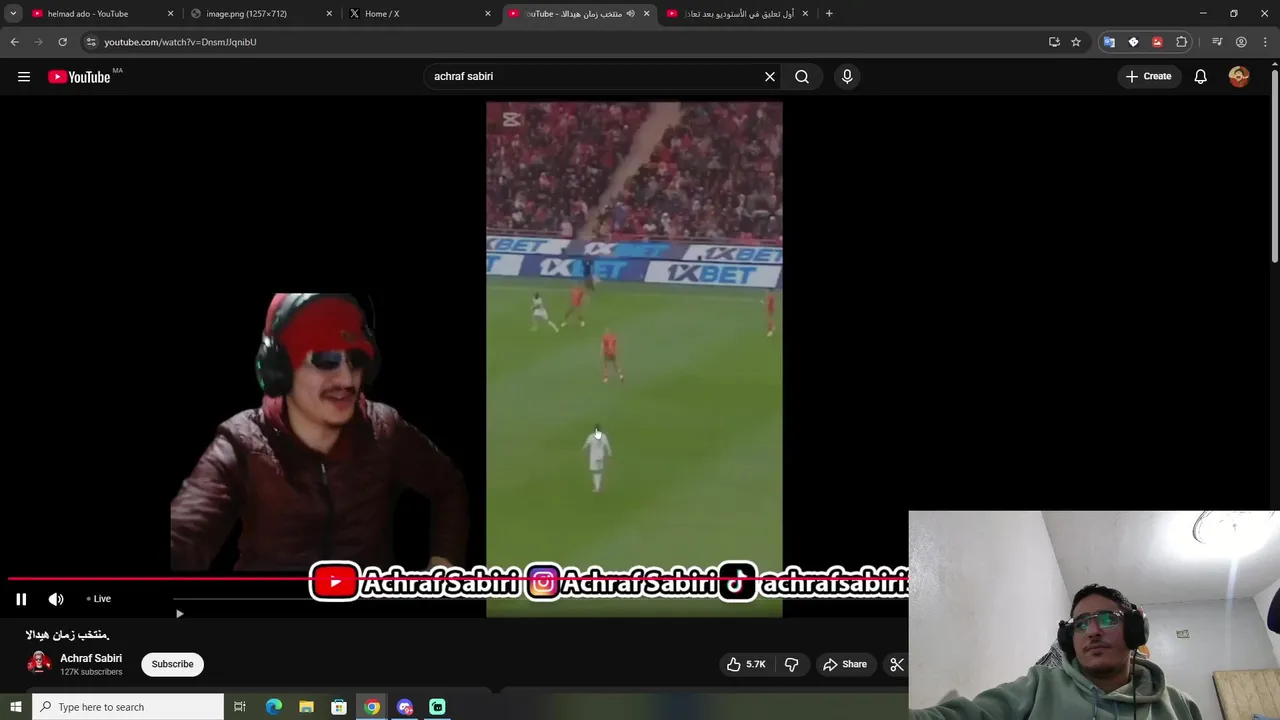
Task: Share the video
Action: [x=845, y=664]
